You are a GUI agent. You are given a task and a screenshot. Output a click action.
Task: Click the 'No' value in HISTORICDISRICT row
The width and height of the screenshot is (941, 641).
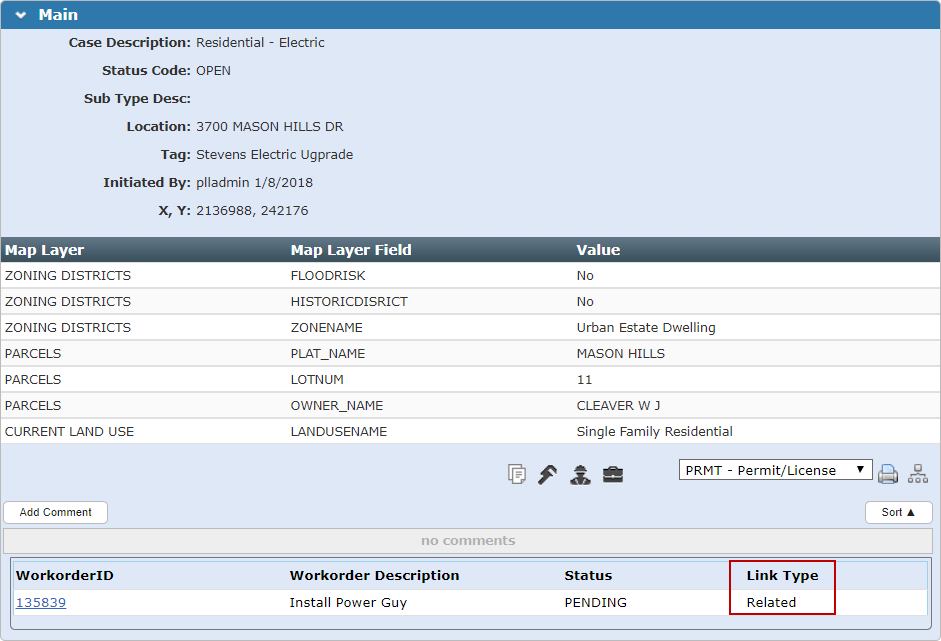(585, 302)
